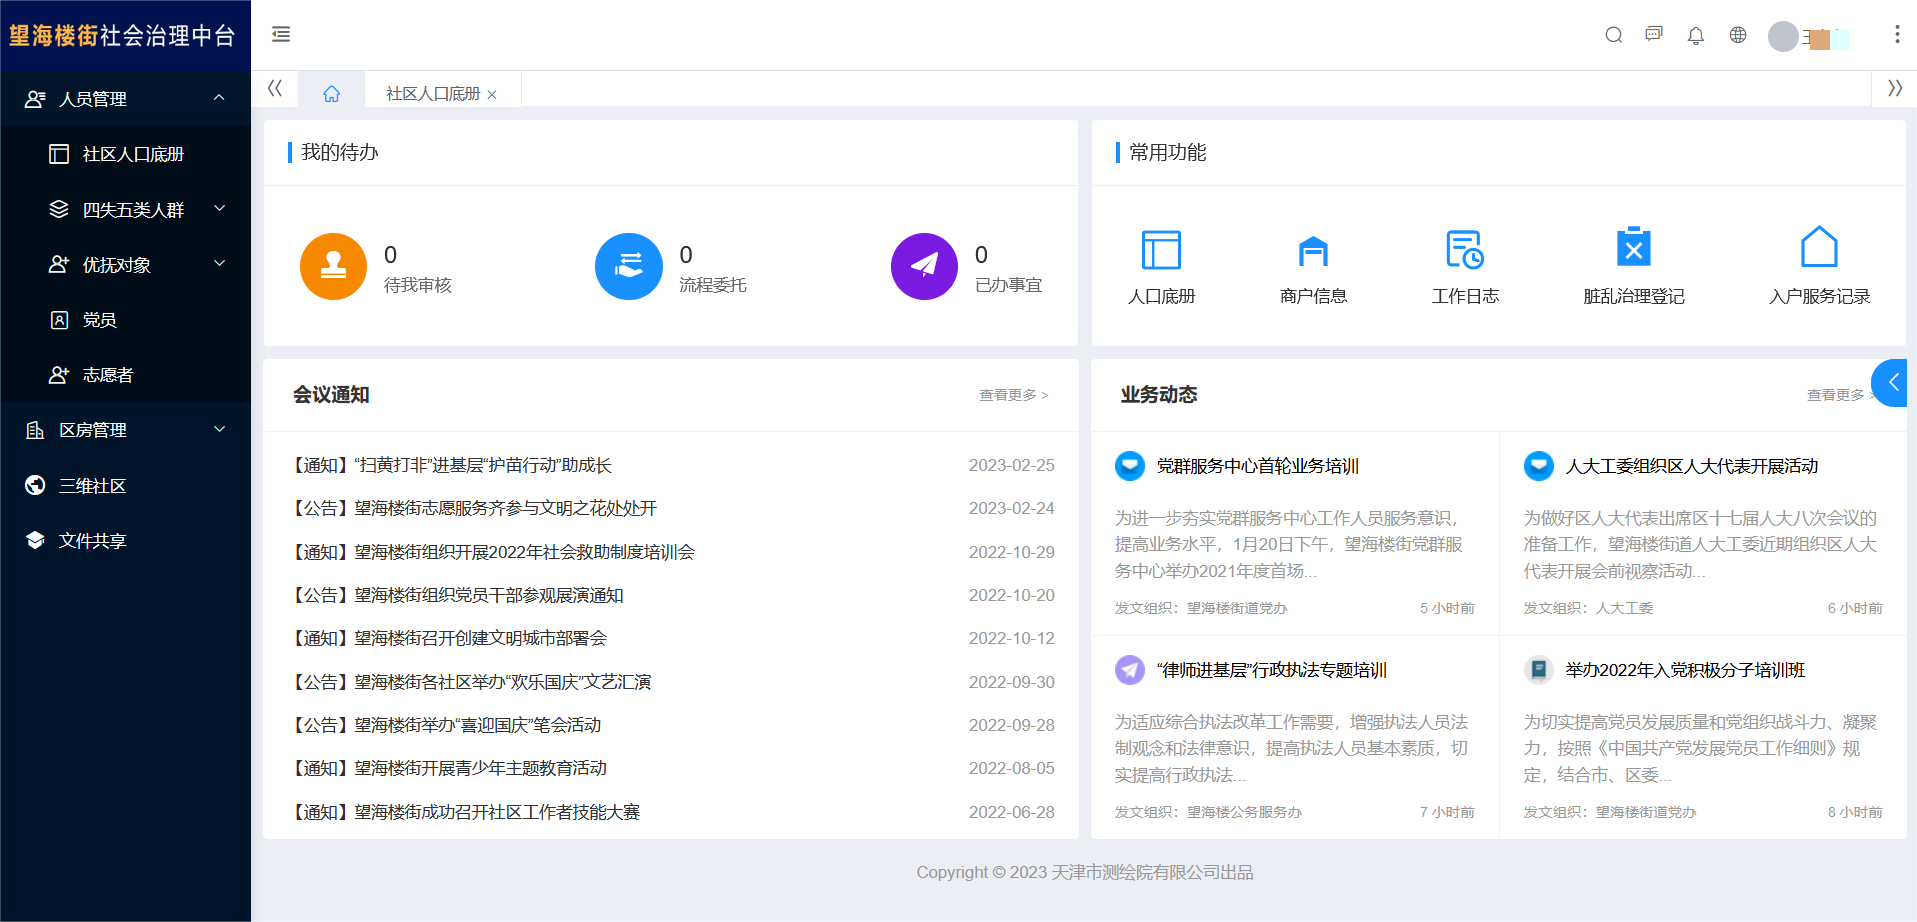Screen dimensions: 1917x922
Task: Switch to the 社区人口底册 tab
Action: [x=432, y=94]
